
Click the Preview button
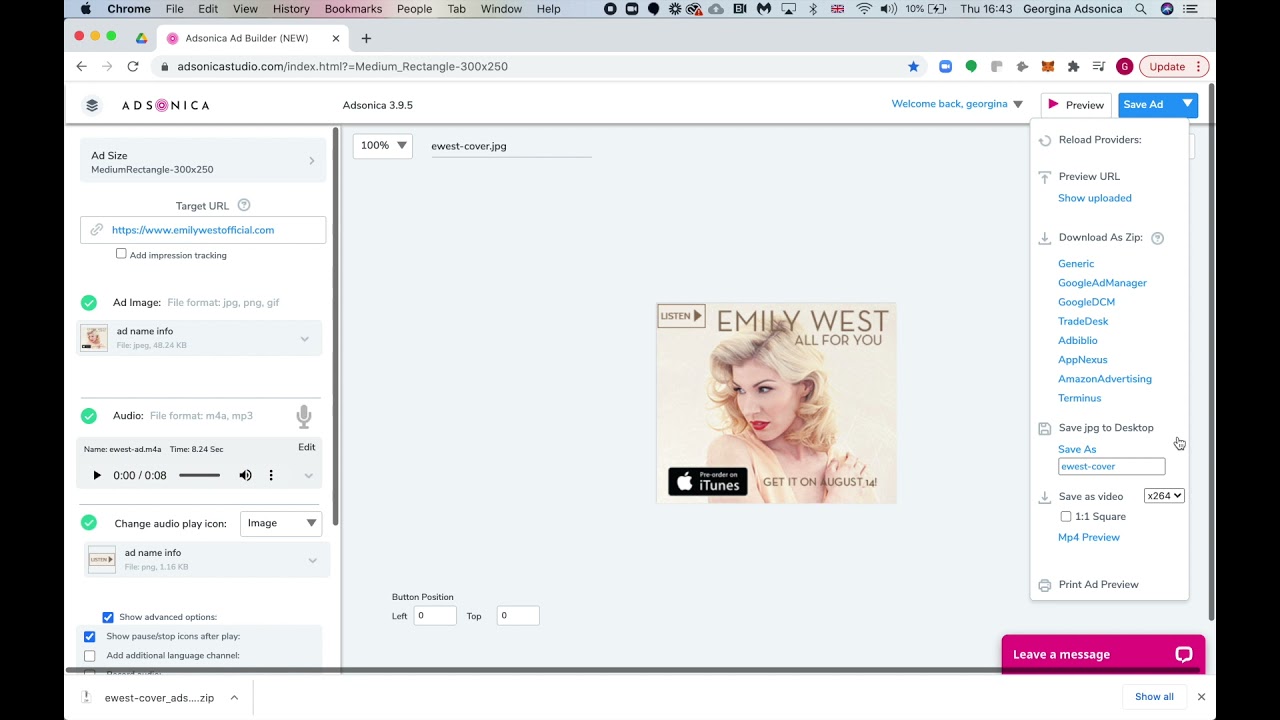(x=1075, y=104)
